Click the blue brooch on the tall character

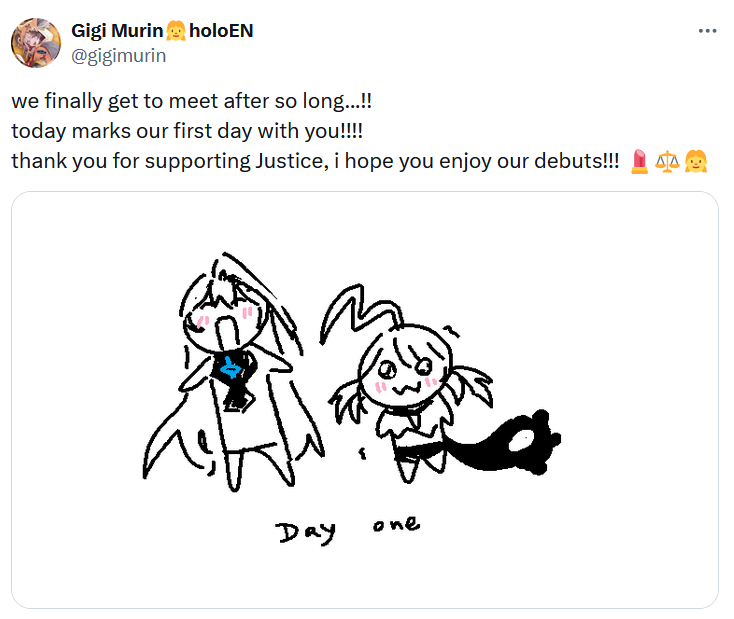pos(231,368)
